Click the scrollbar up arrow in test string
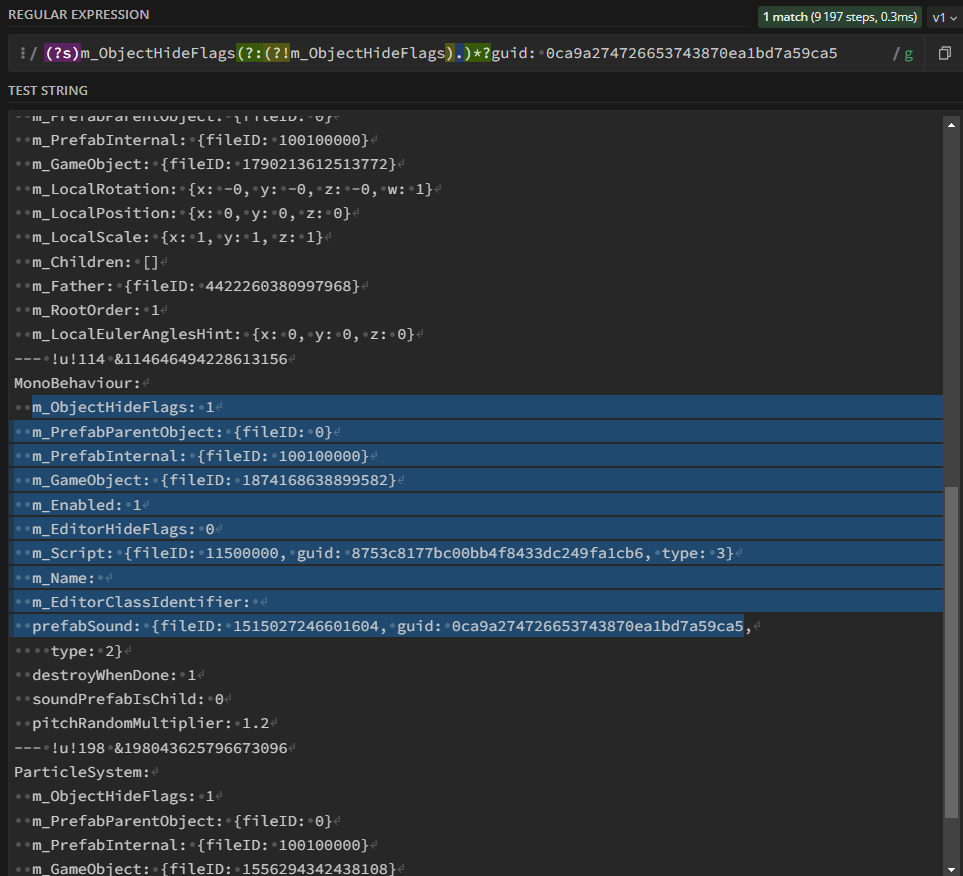 (x=951, y=123)
